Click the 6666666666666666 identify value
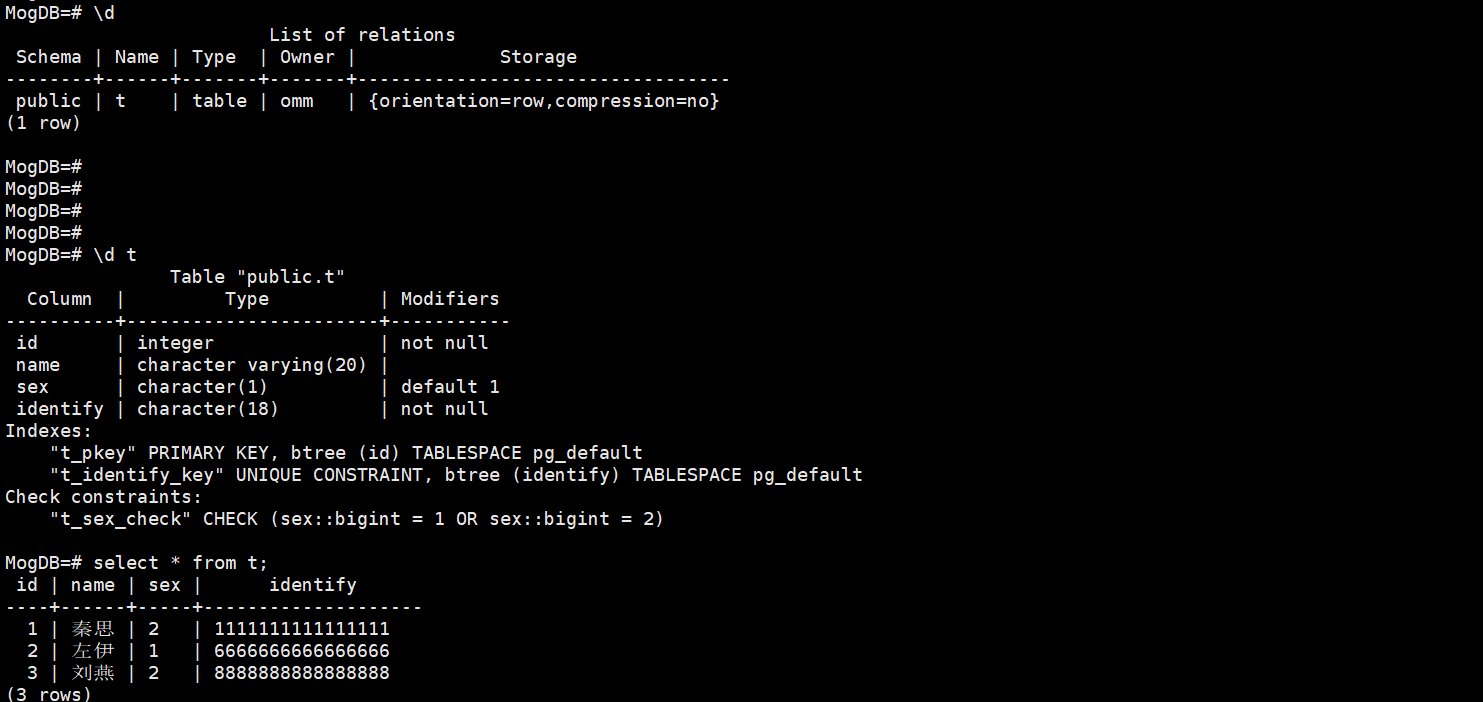 point(302,651)
